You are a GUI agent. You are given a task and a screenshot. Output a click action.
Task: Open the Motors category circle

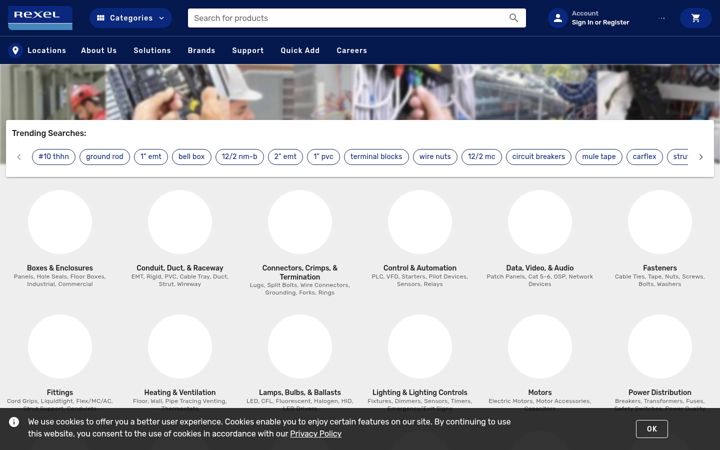pos(540,346)
